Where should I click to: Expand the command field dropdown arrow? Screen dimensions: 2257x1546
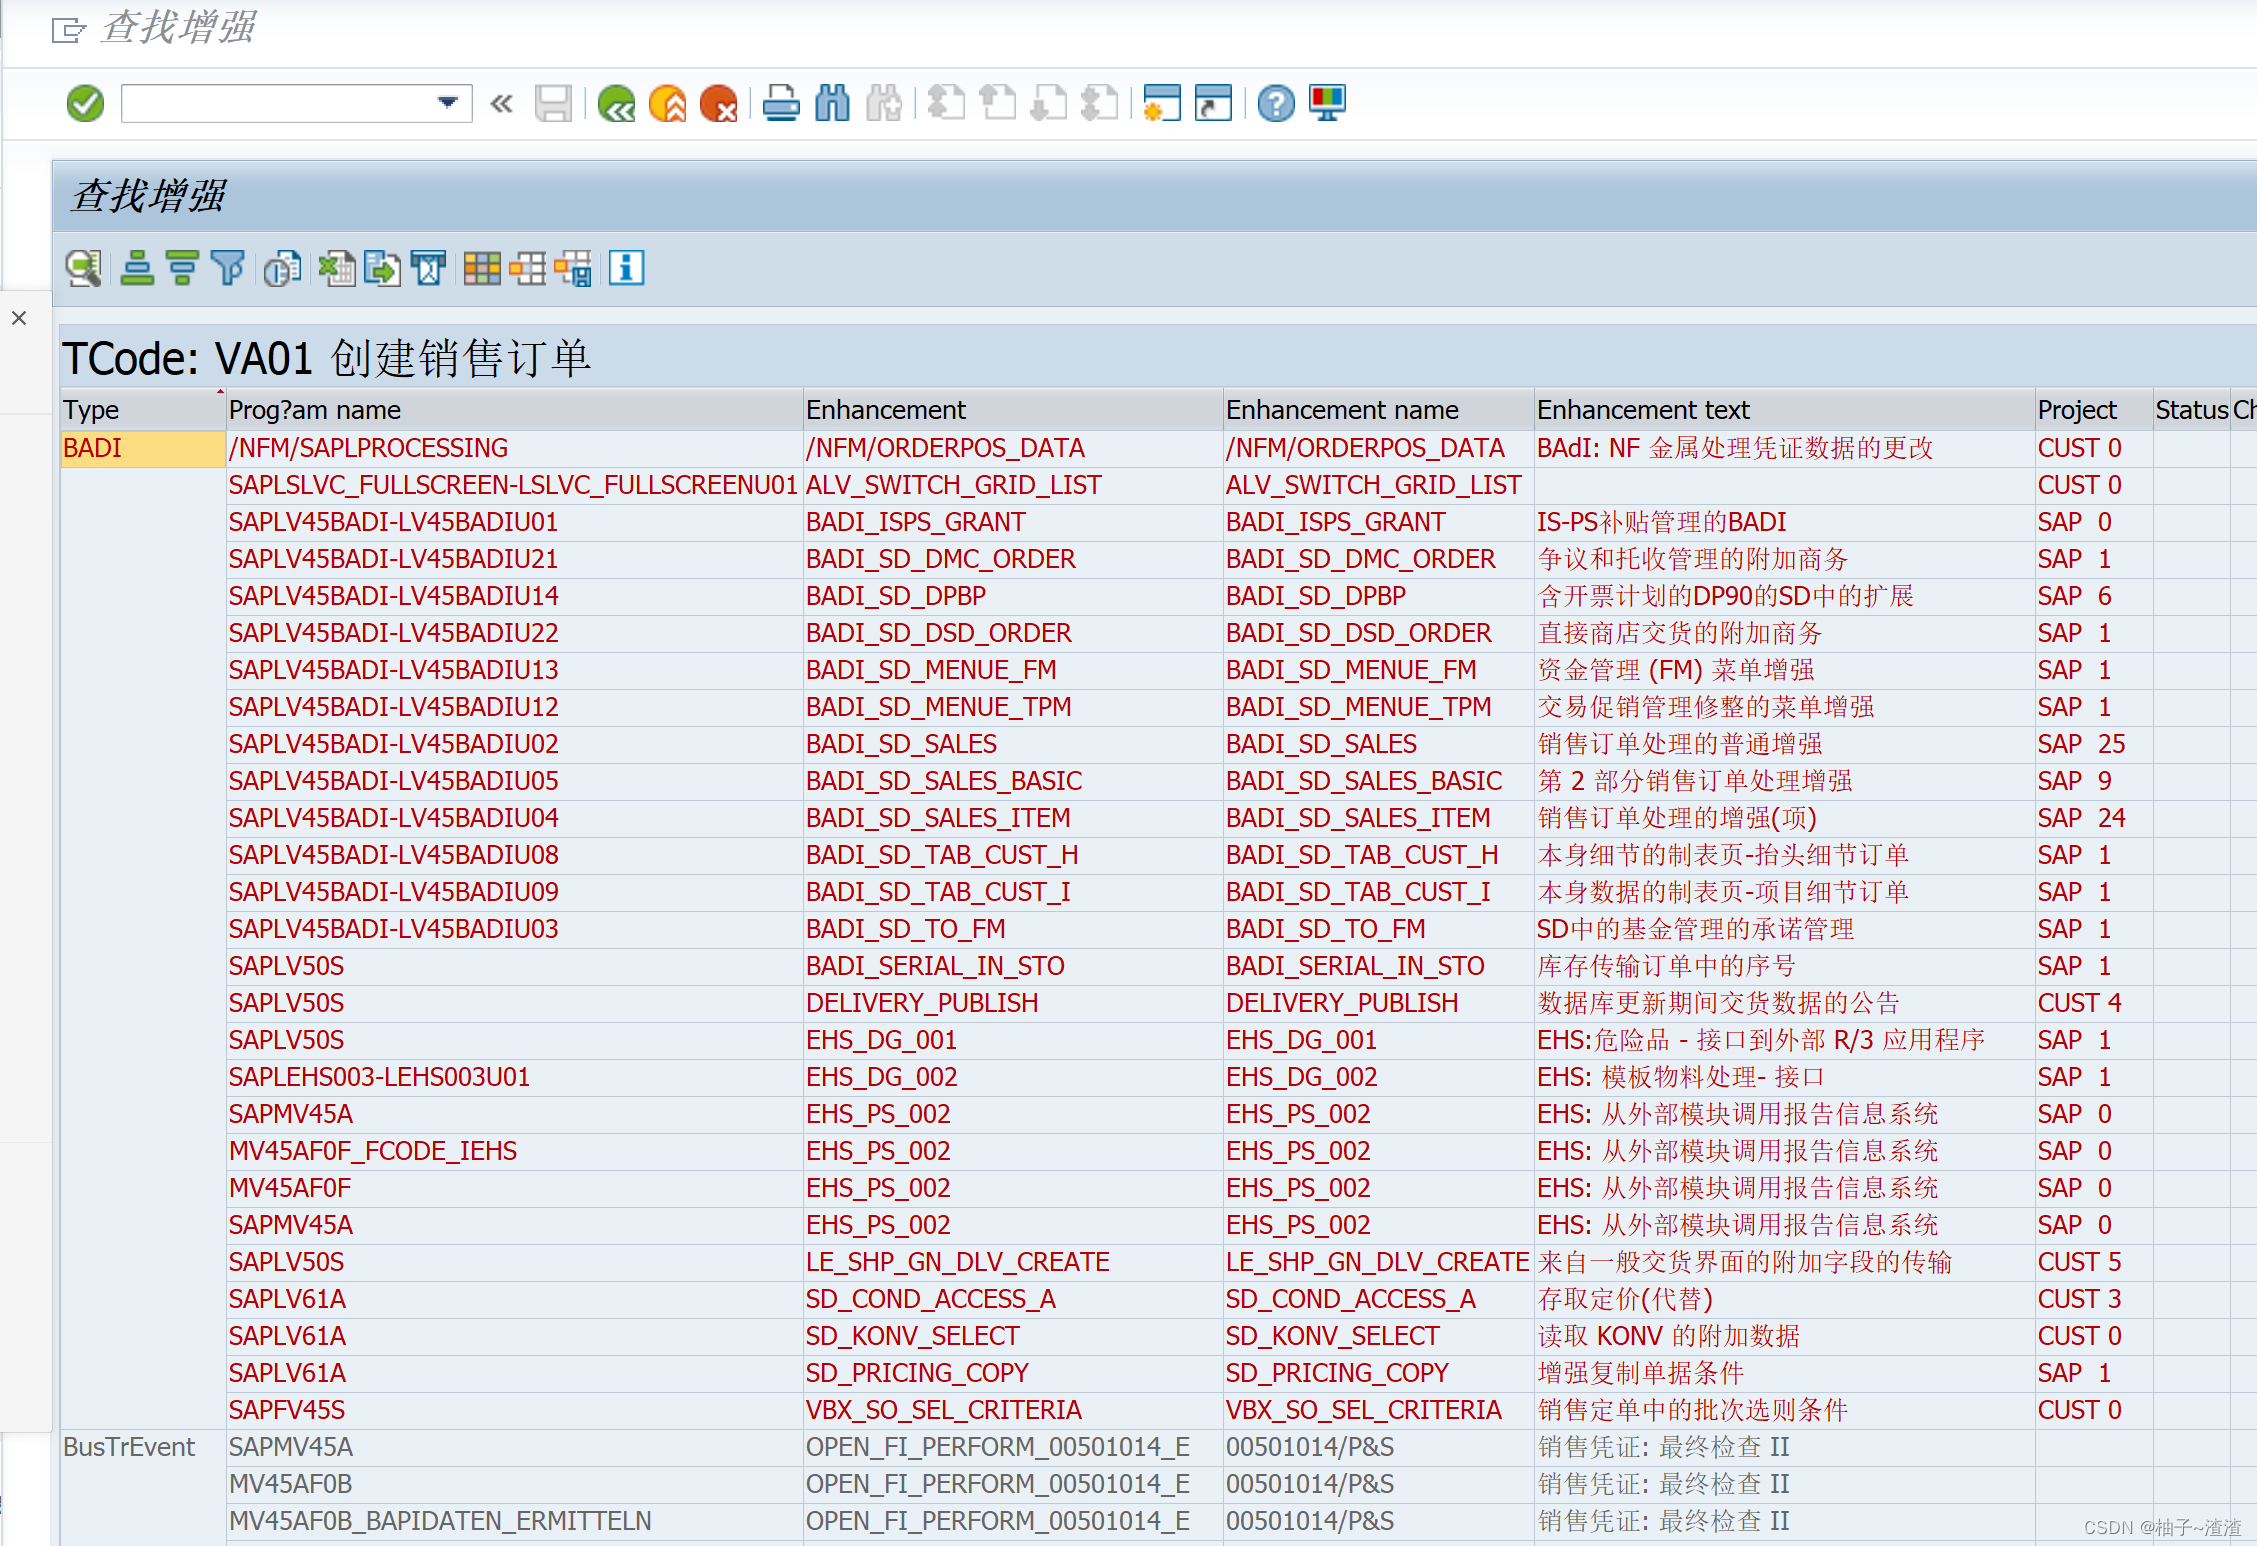tap(447, 102)
